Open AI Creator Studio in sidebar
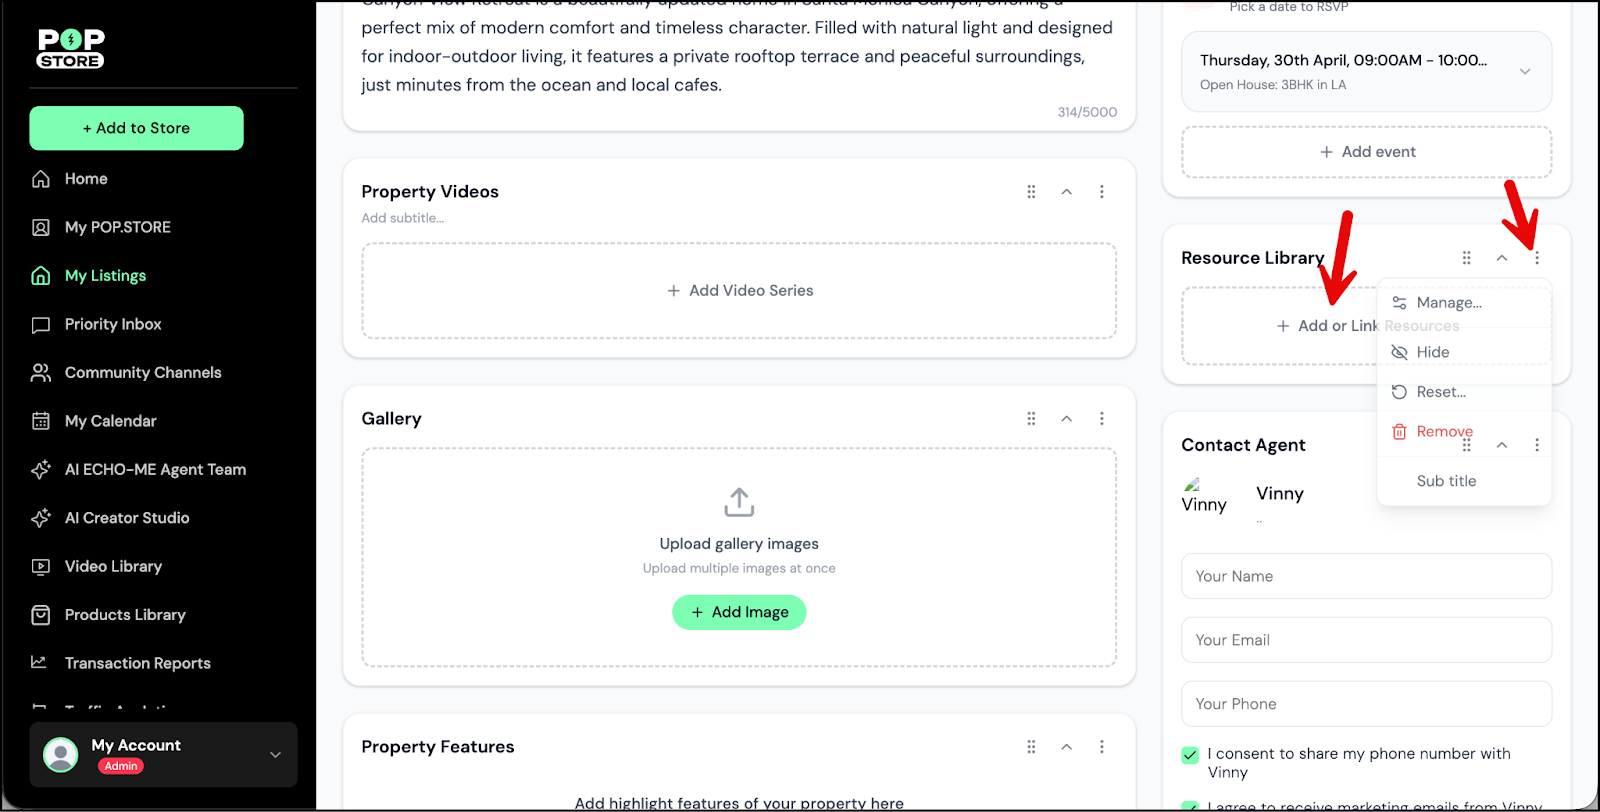This screenshot has width=1600, height=812. pos(126,518)
